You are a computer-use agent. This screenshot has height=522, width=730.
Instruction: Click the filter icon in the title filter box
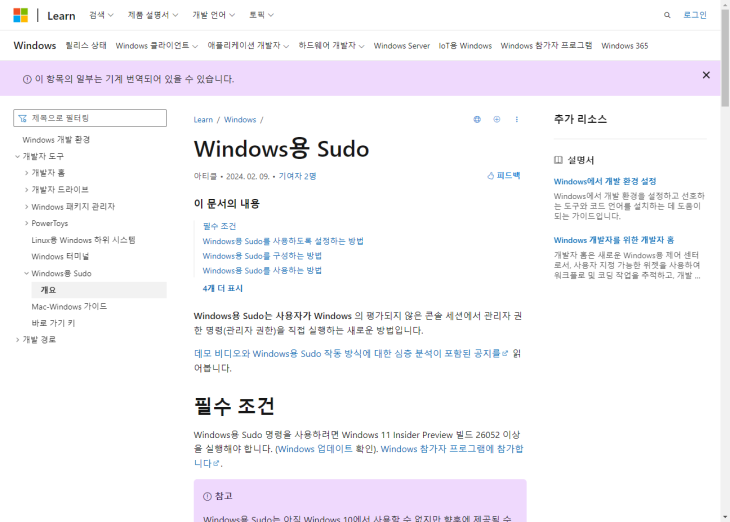[22, 118]
